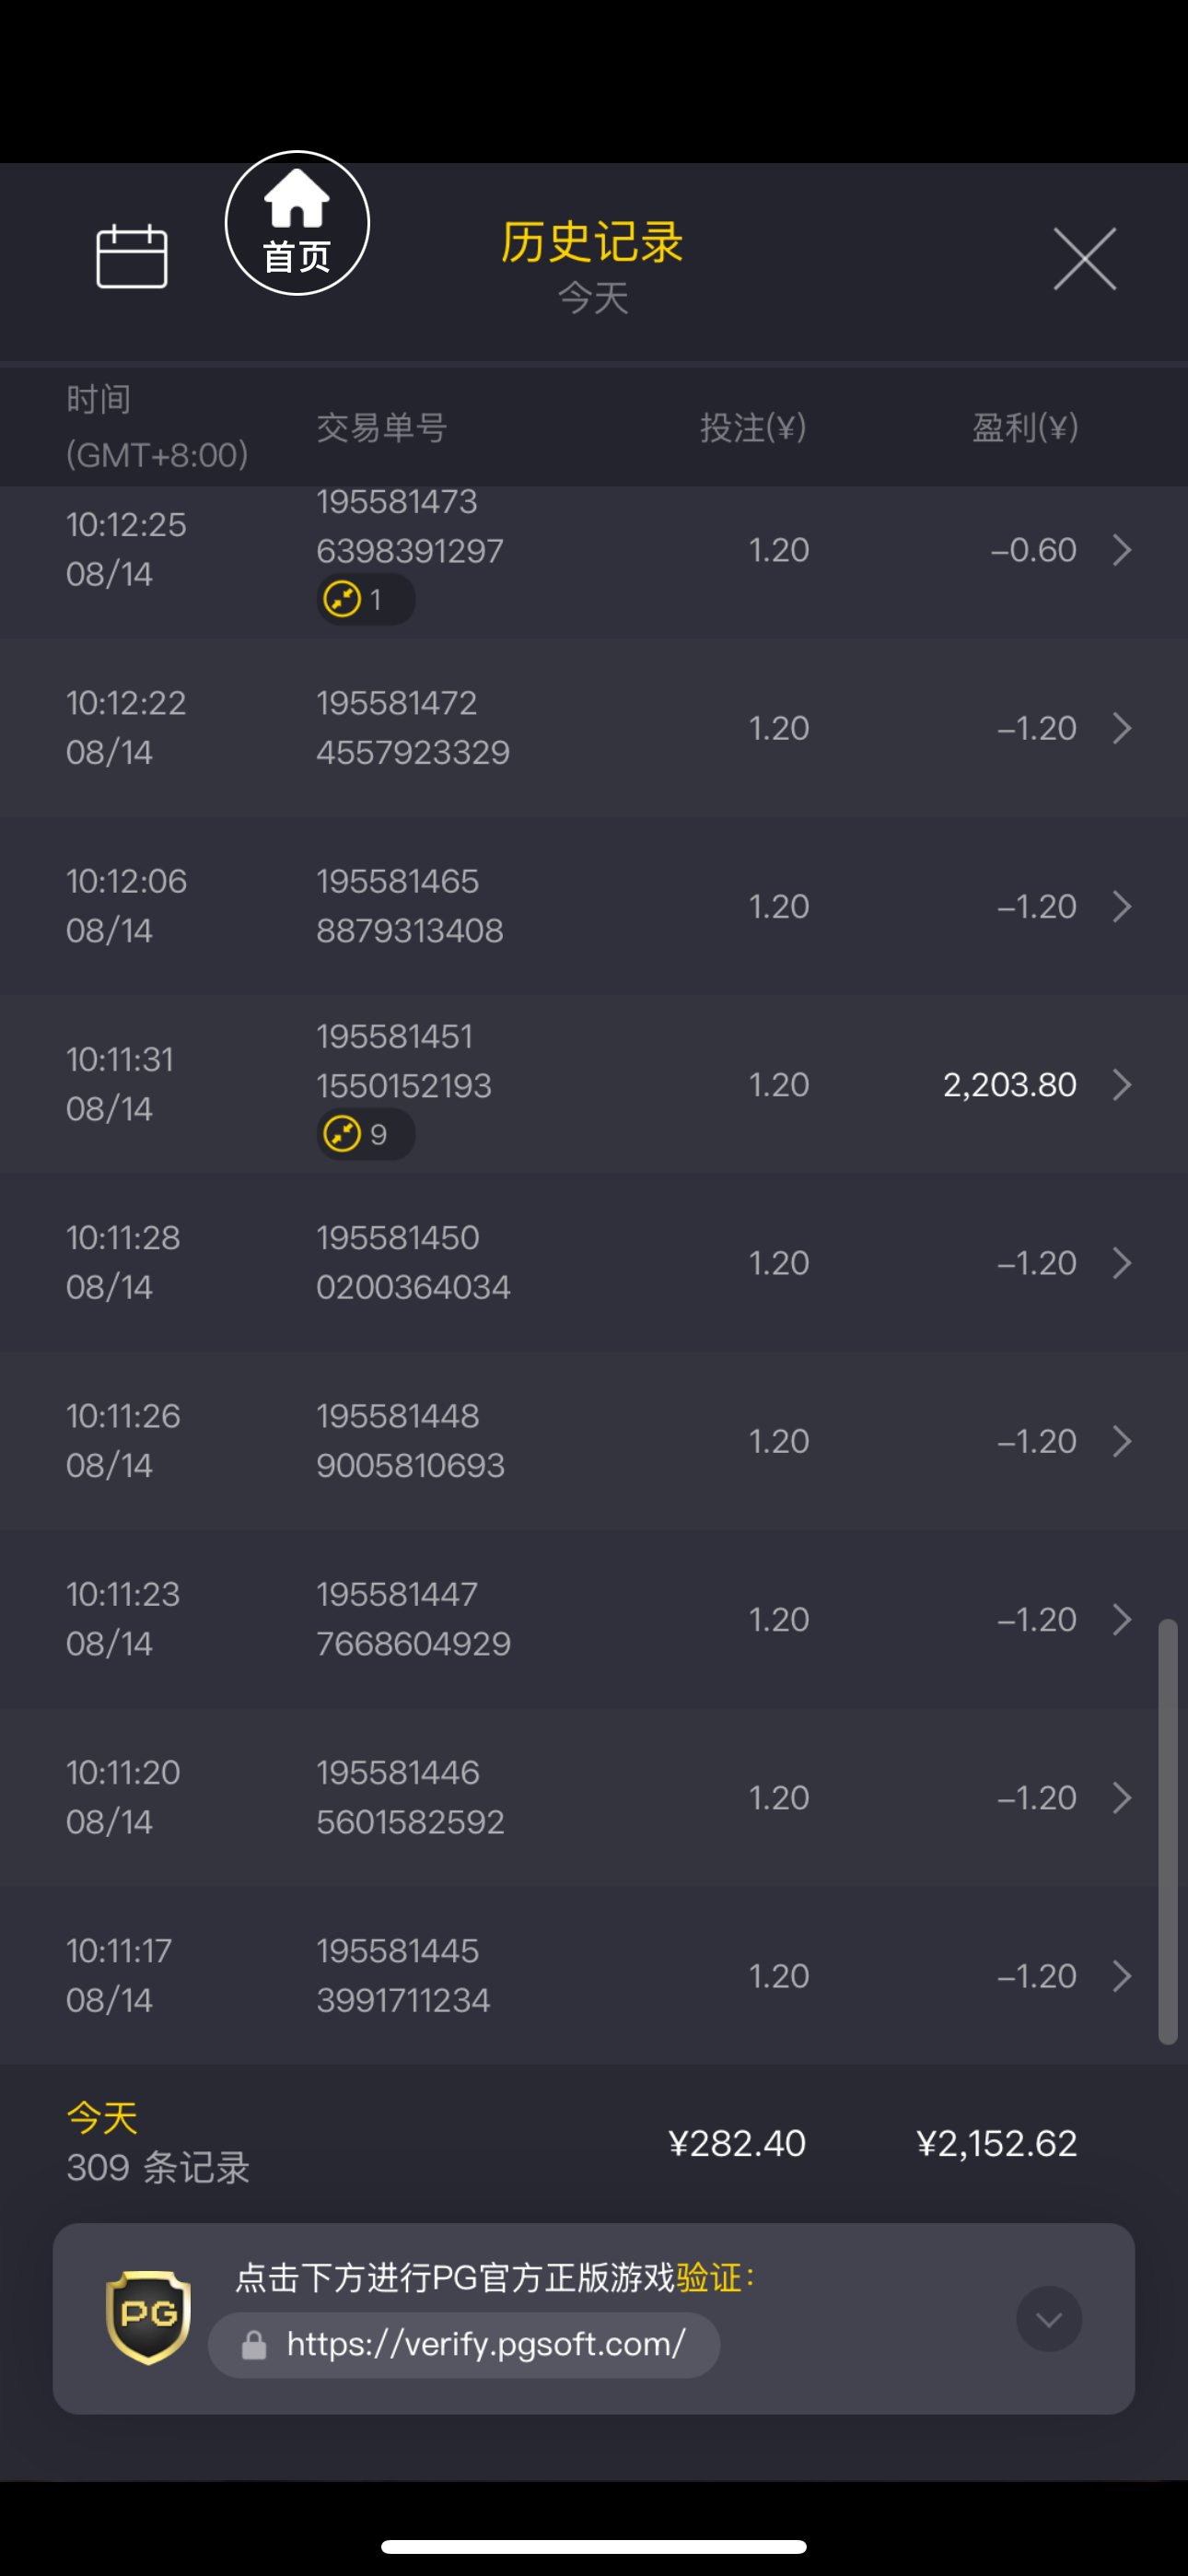Tap the 首页 home icon button
This screenshot has height=2576, width=1188.
point(297,223)
